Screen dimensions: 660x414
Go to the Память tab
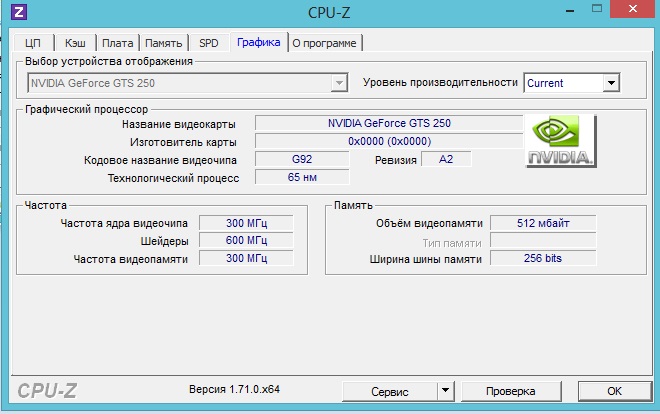point(164,43)
